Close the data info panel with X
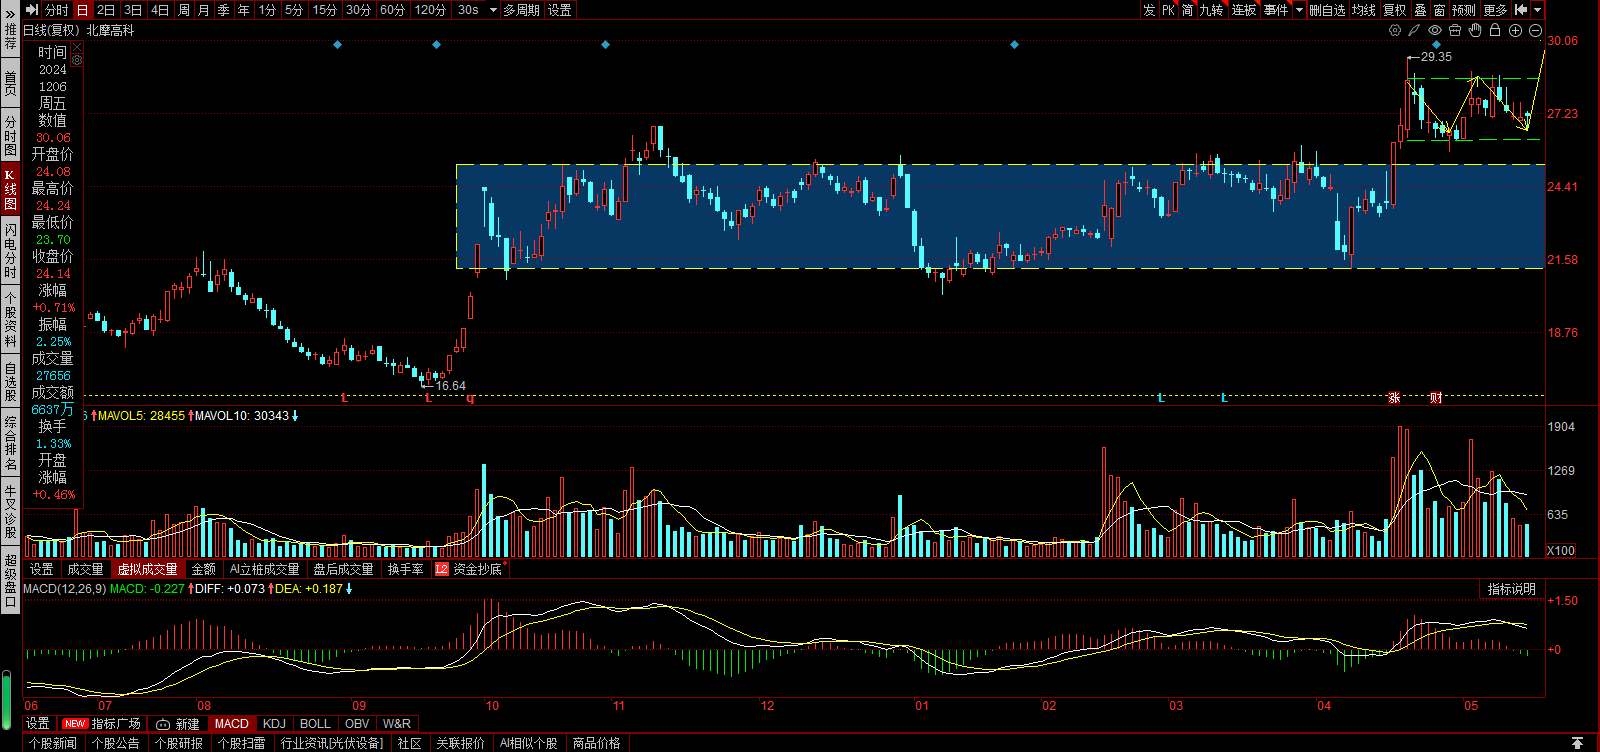 77,48
